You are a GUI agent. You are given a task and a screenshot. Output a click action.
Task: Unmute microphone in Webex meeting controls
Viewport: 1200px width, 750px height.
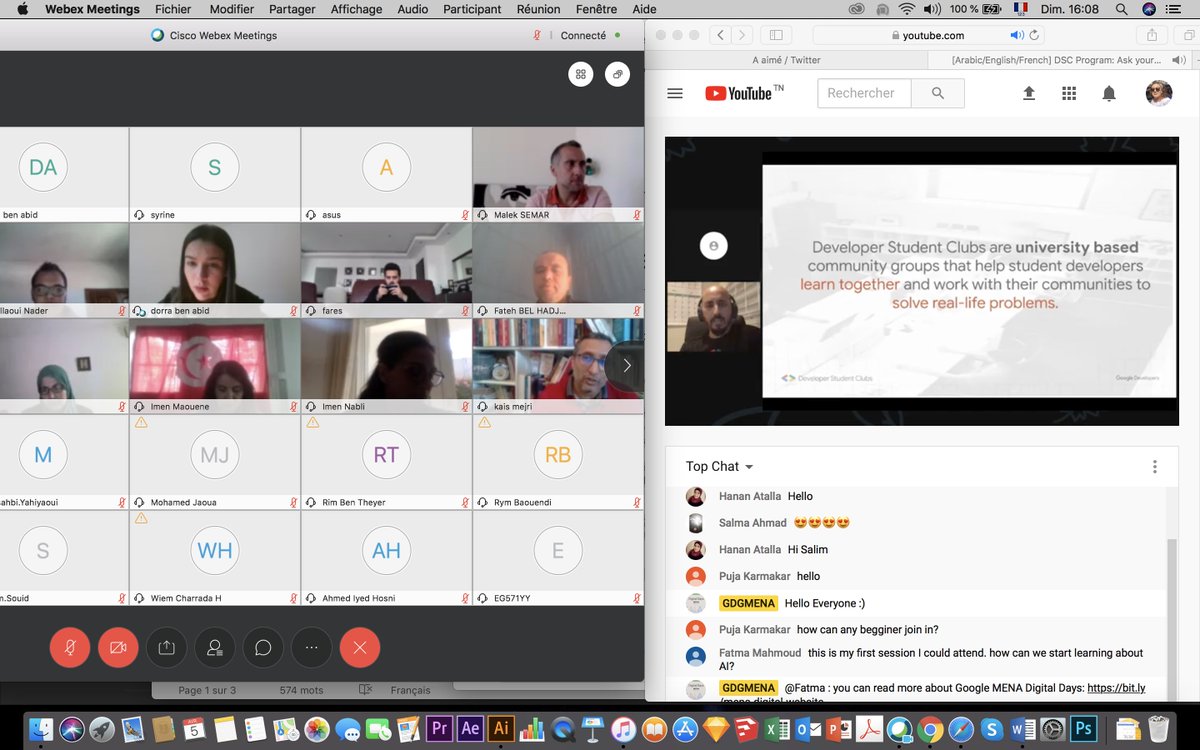click(70, 648)
